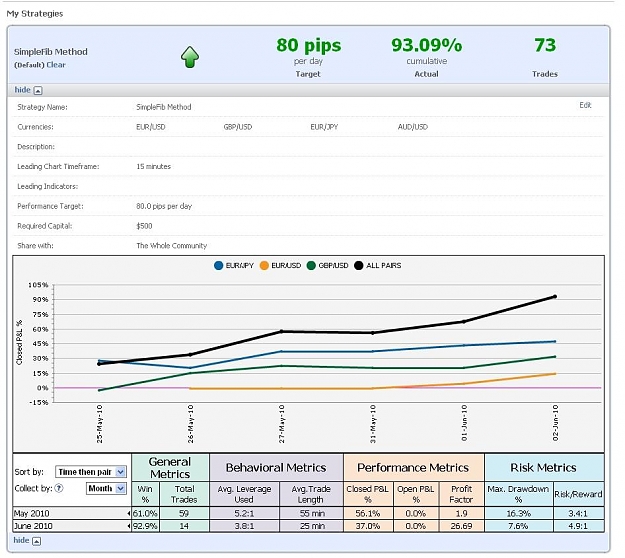Image resolution: width=625 pixels, height=558 pixels.
Task: Expand the May 2010 row arrow
Action: (x=129, y=513)
